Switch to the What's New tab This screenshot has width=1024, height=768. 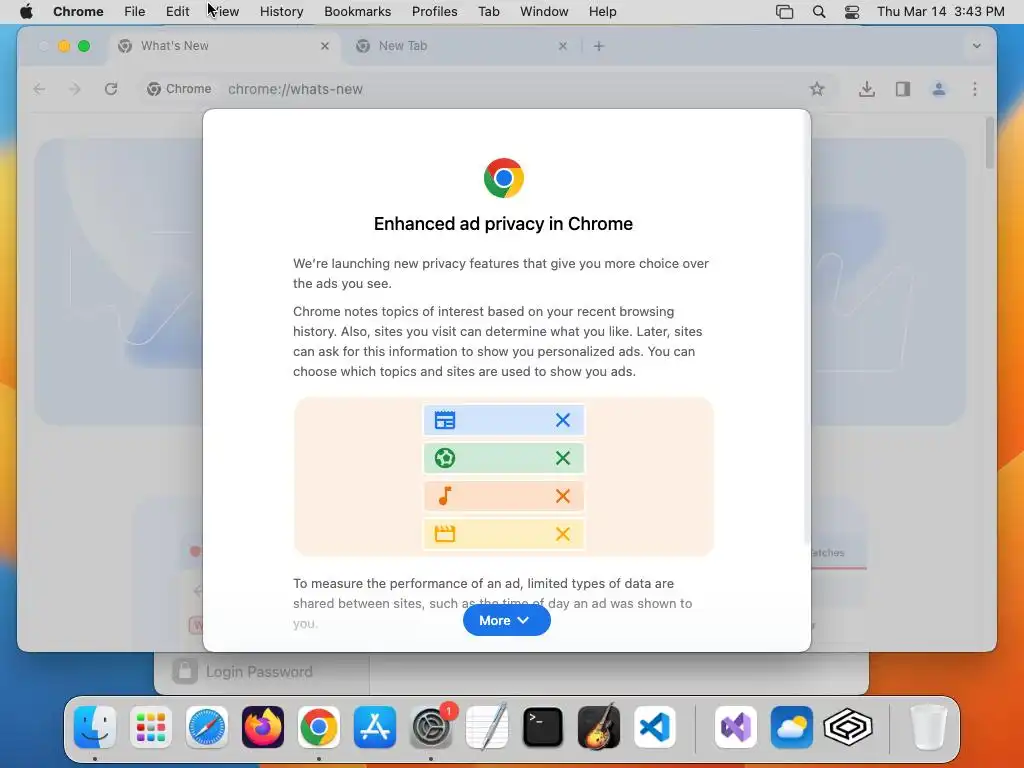coord(223,46)
